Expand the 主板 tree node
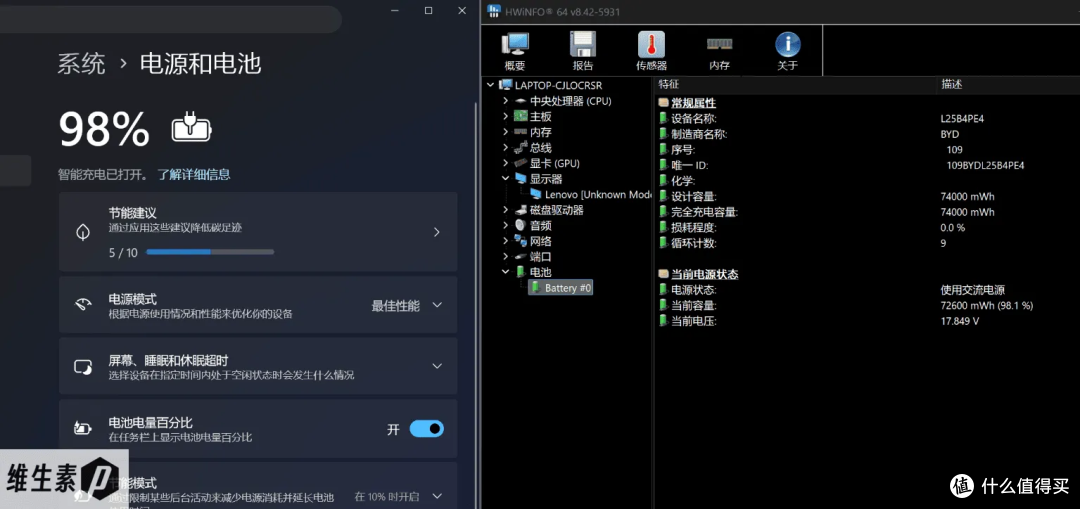This screenshot has height=509, width=1080. coord(506,116)
